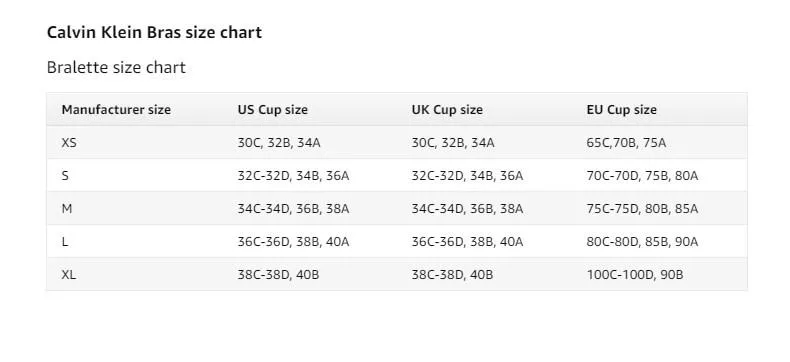790x362 pixels.
Task: Click US cup cell 30C, 32B, 34A
Action: pyautogui.click(x=279, y=143)
